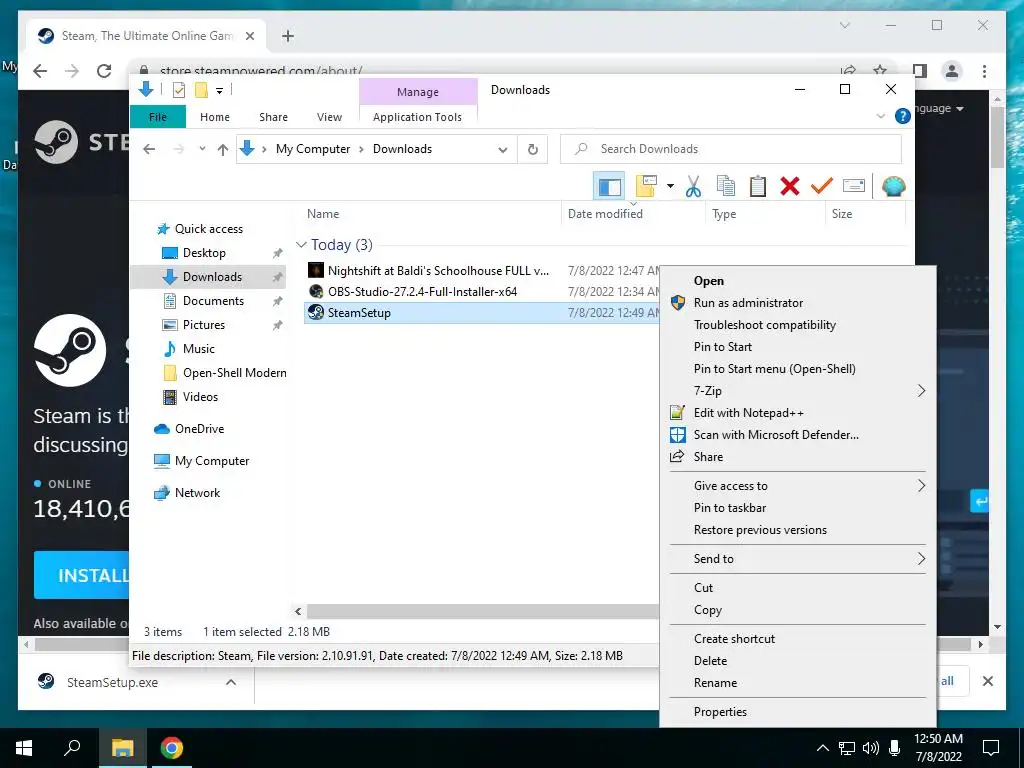Open a new Chrome tab
The width and height of the screenshot is (1024, 768).
pyautogui.click(x=288, y=36)
